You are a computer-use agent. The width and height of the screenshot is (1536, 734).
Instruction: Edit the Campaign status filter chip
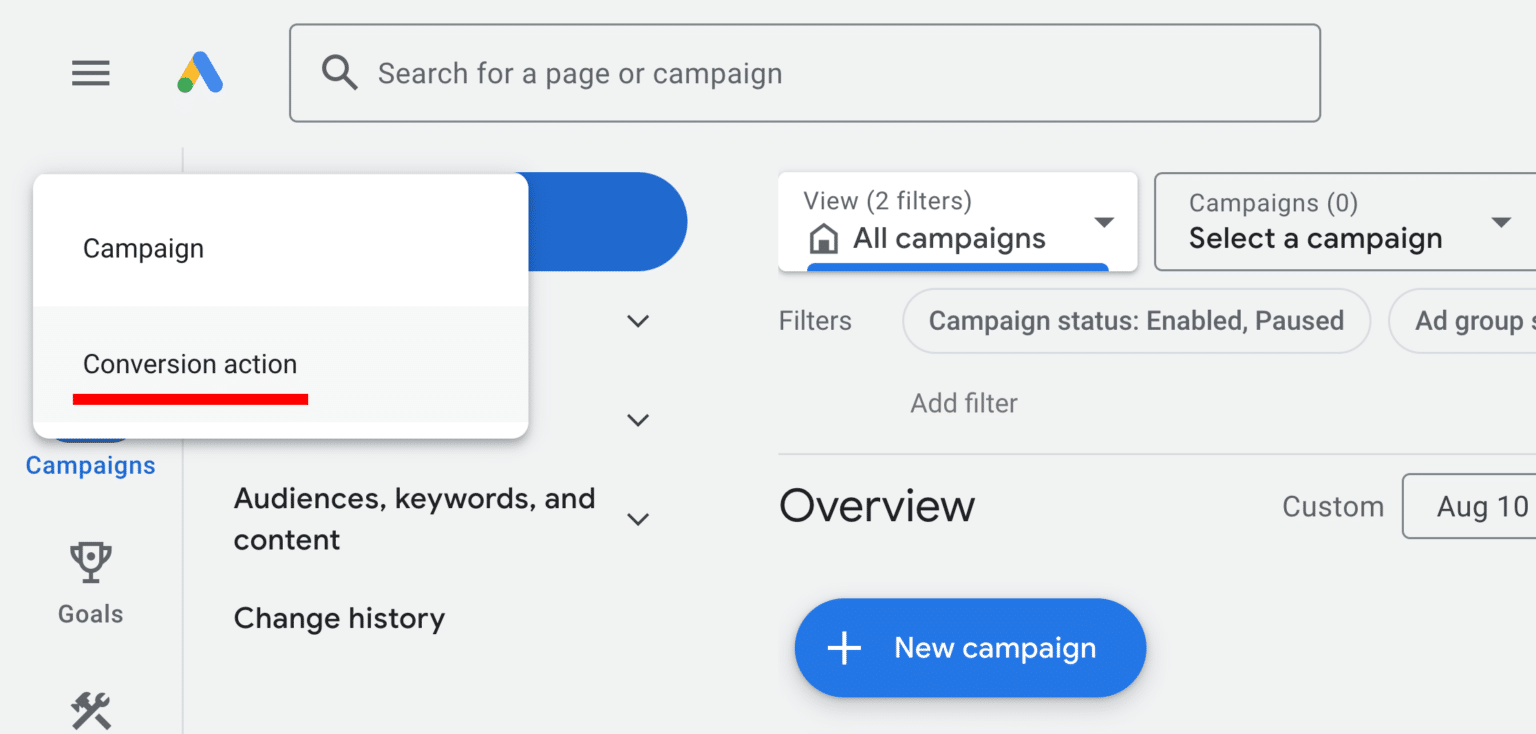pos(1136,320)
